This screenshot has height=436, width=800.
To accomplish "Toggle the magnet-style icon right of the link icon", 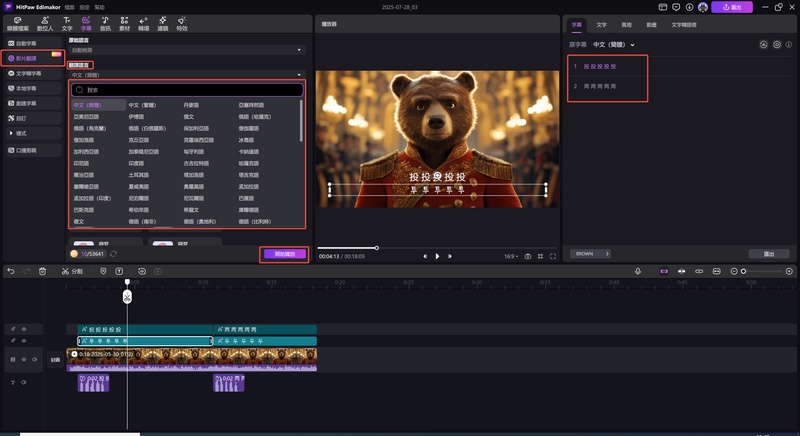I will coord(681,271).
